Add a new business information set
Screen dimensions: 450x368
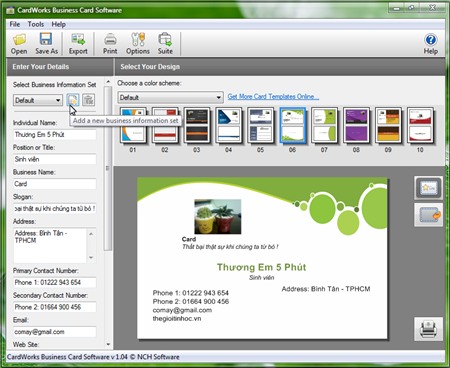pos(73,100)
